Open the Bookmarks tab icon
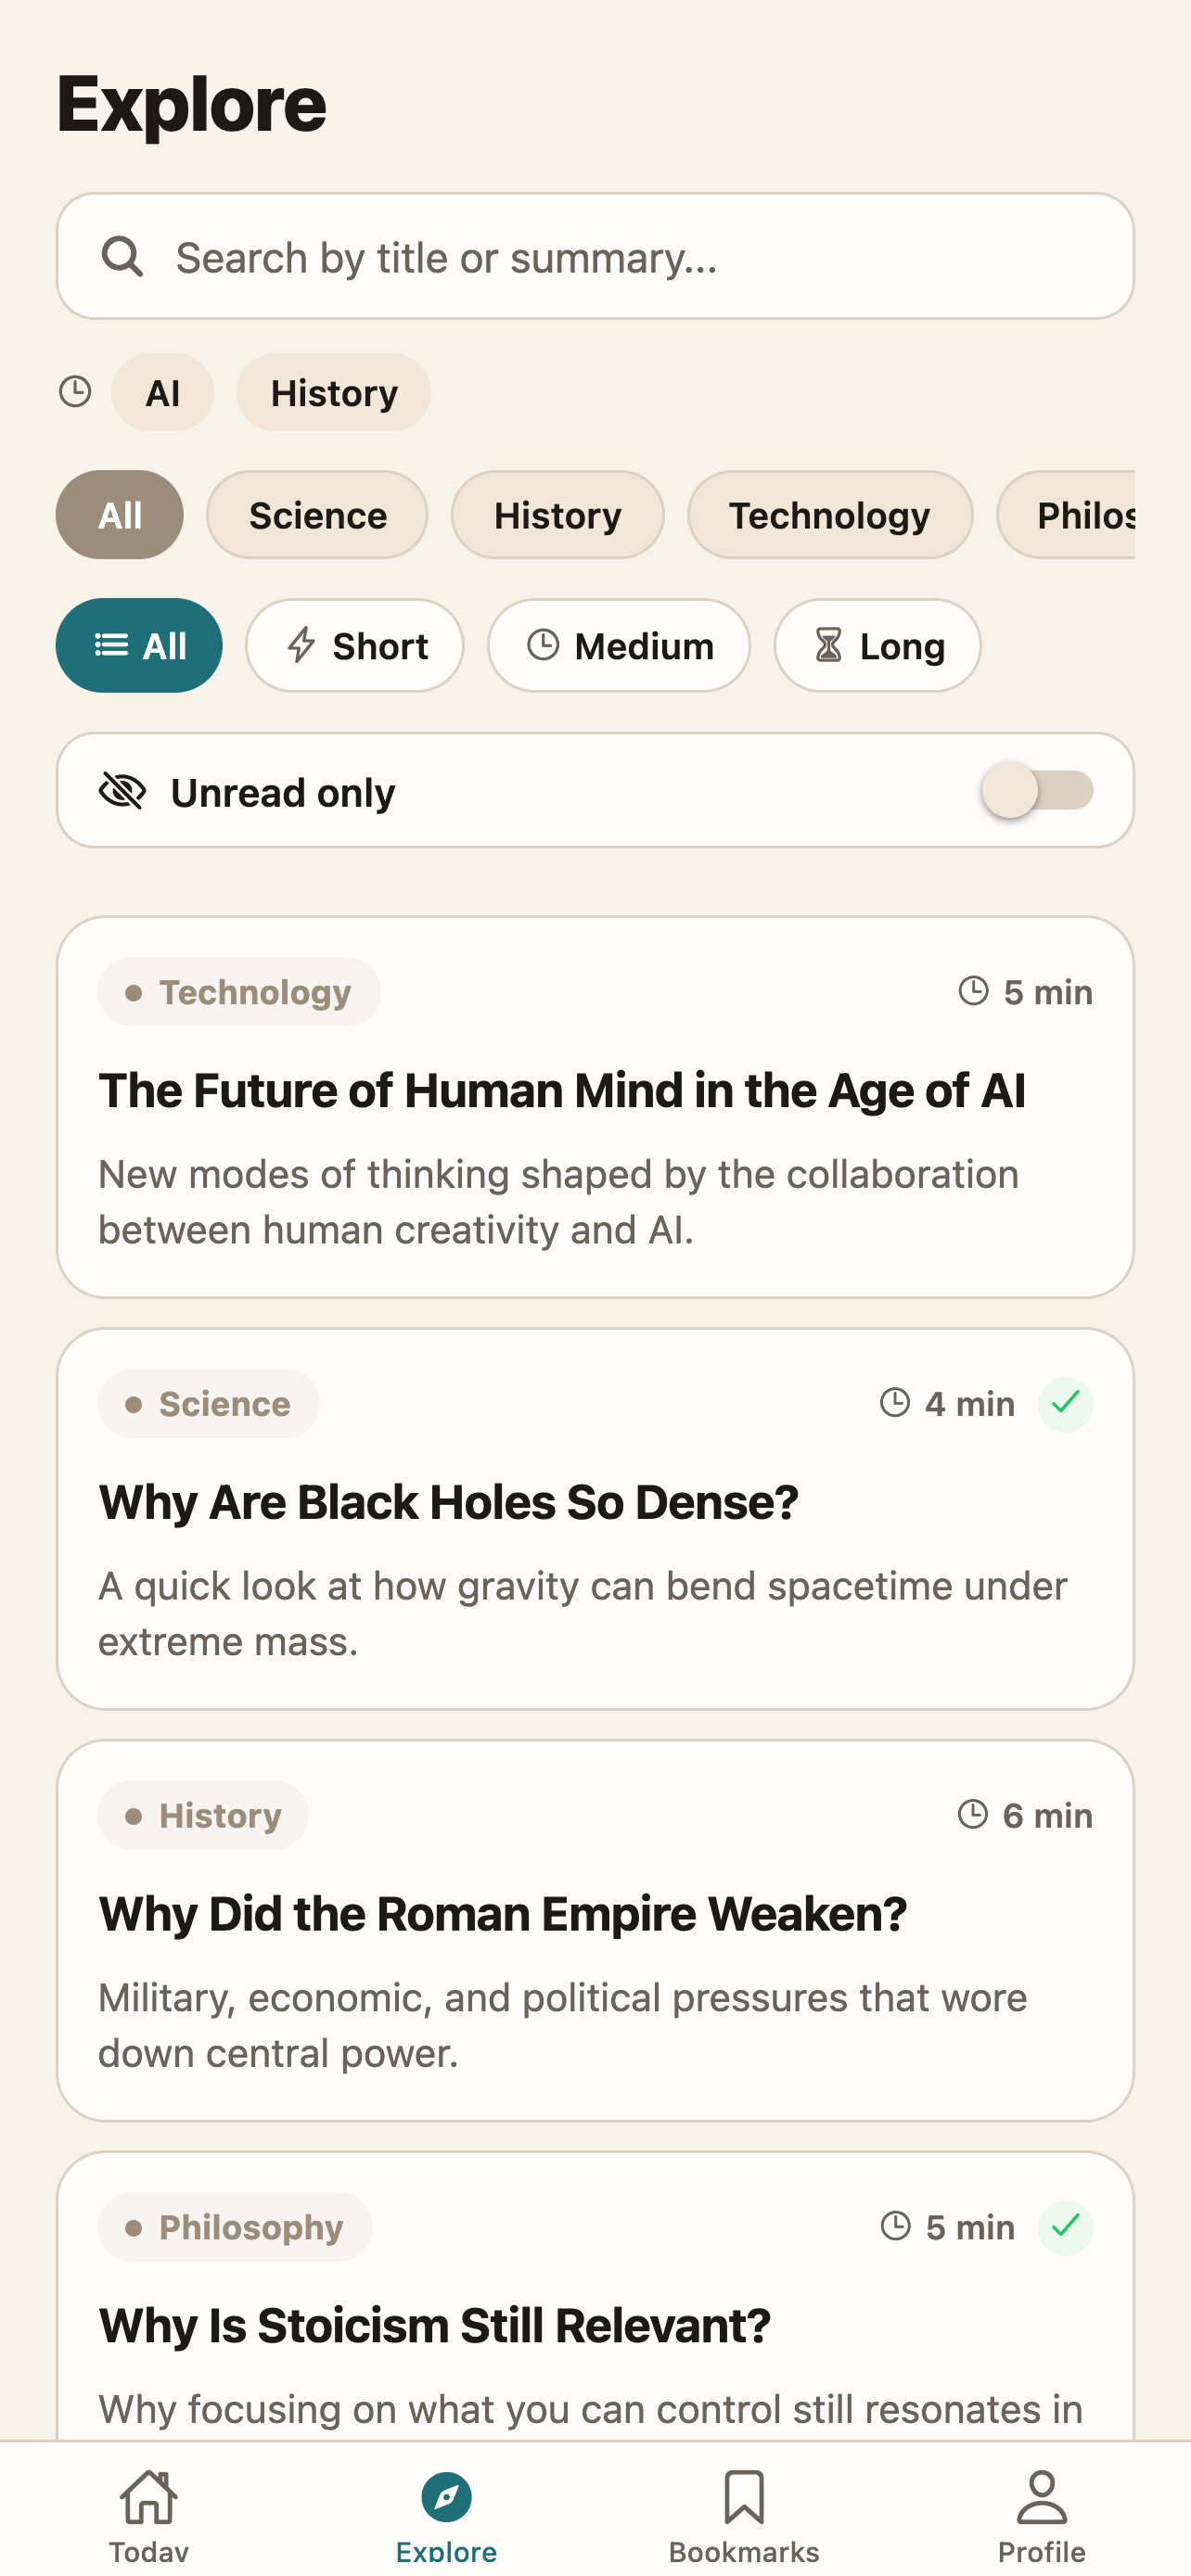This screenshot has height=2576, width=1191. (744, 2496)
